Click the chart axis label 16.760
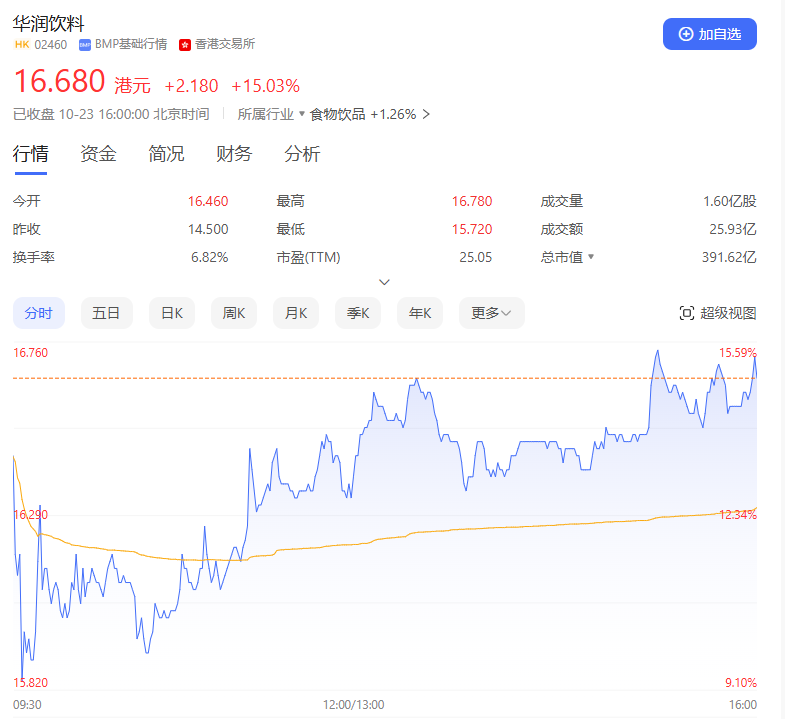Viewport: 785px width, 719px height. coord(31,352)
